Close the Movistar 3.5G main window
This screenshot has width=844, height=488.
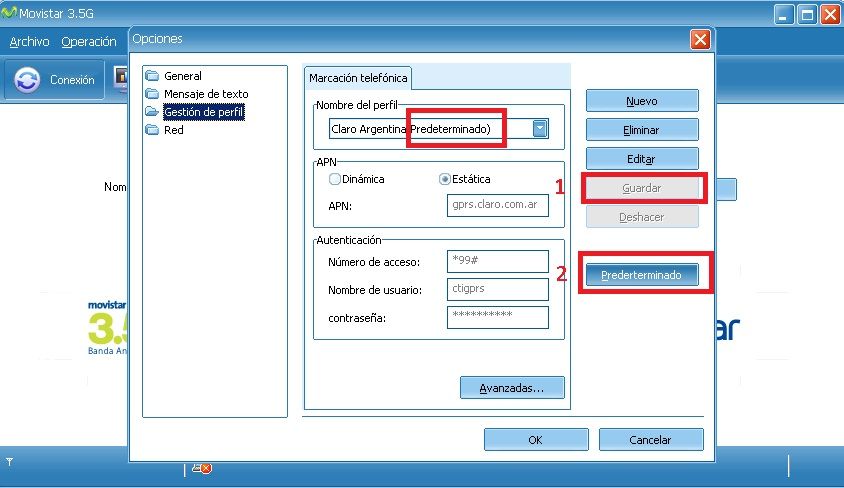(x=831, y=15)
